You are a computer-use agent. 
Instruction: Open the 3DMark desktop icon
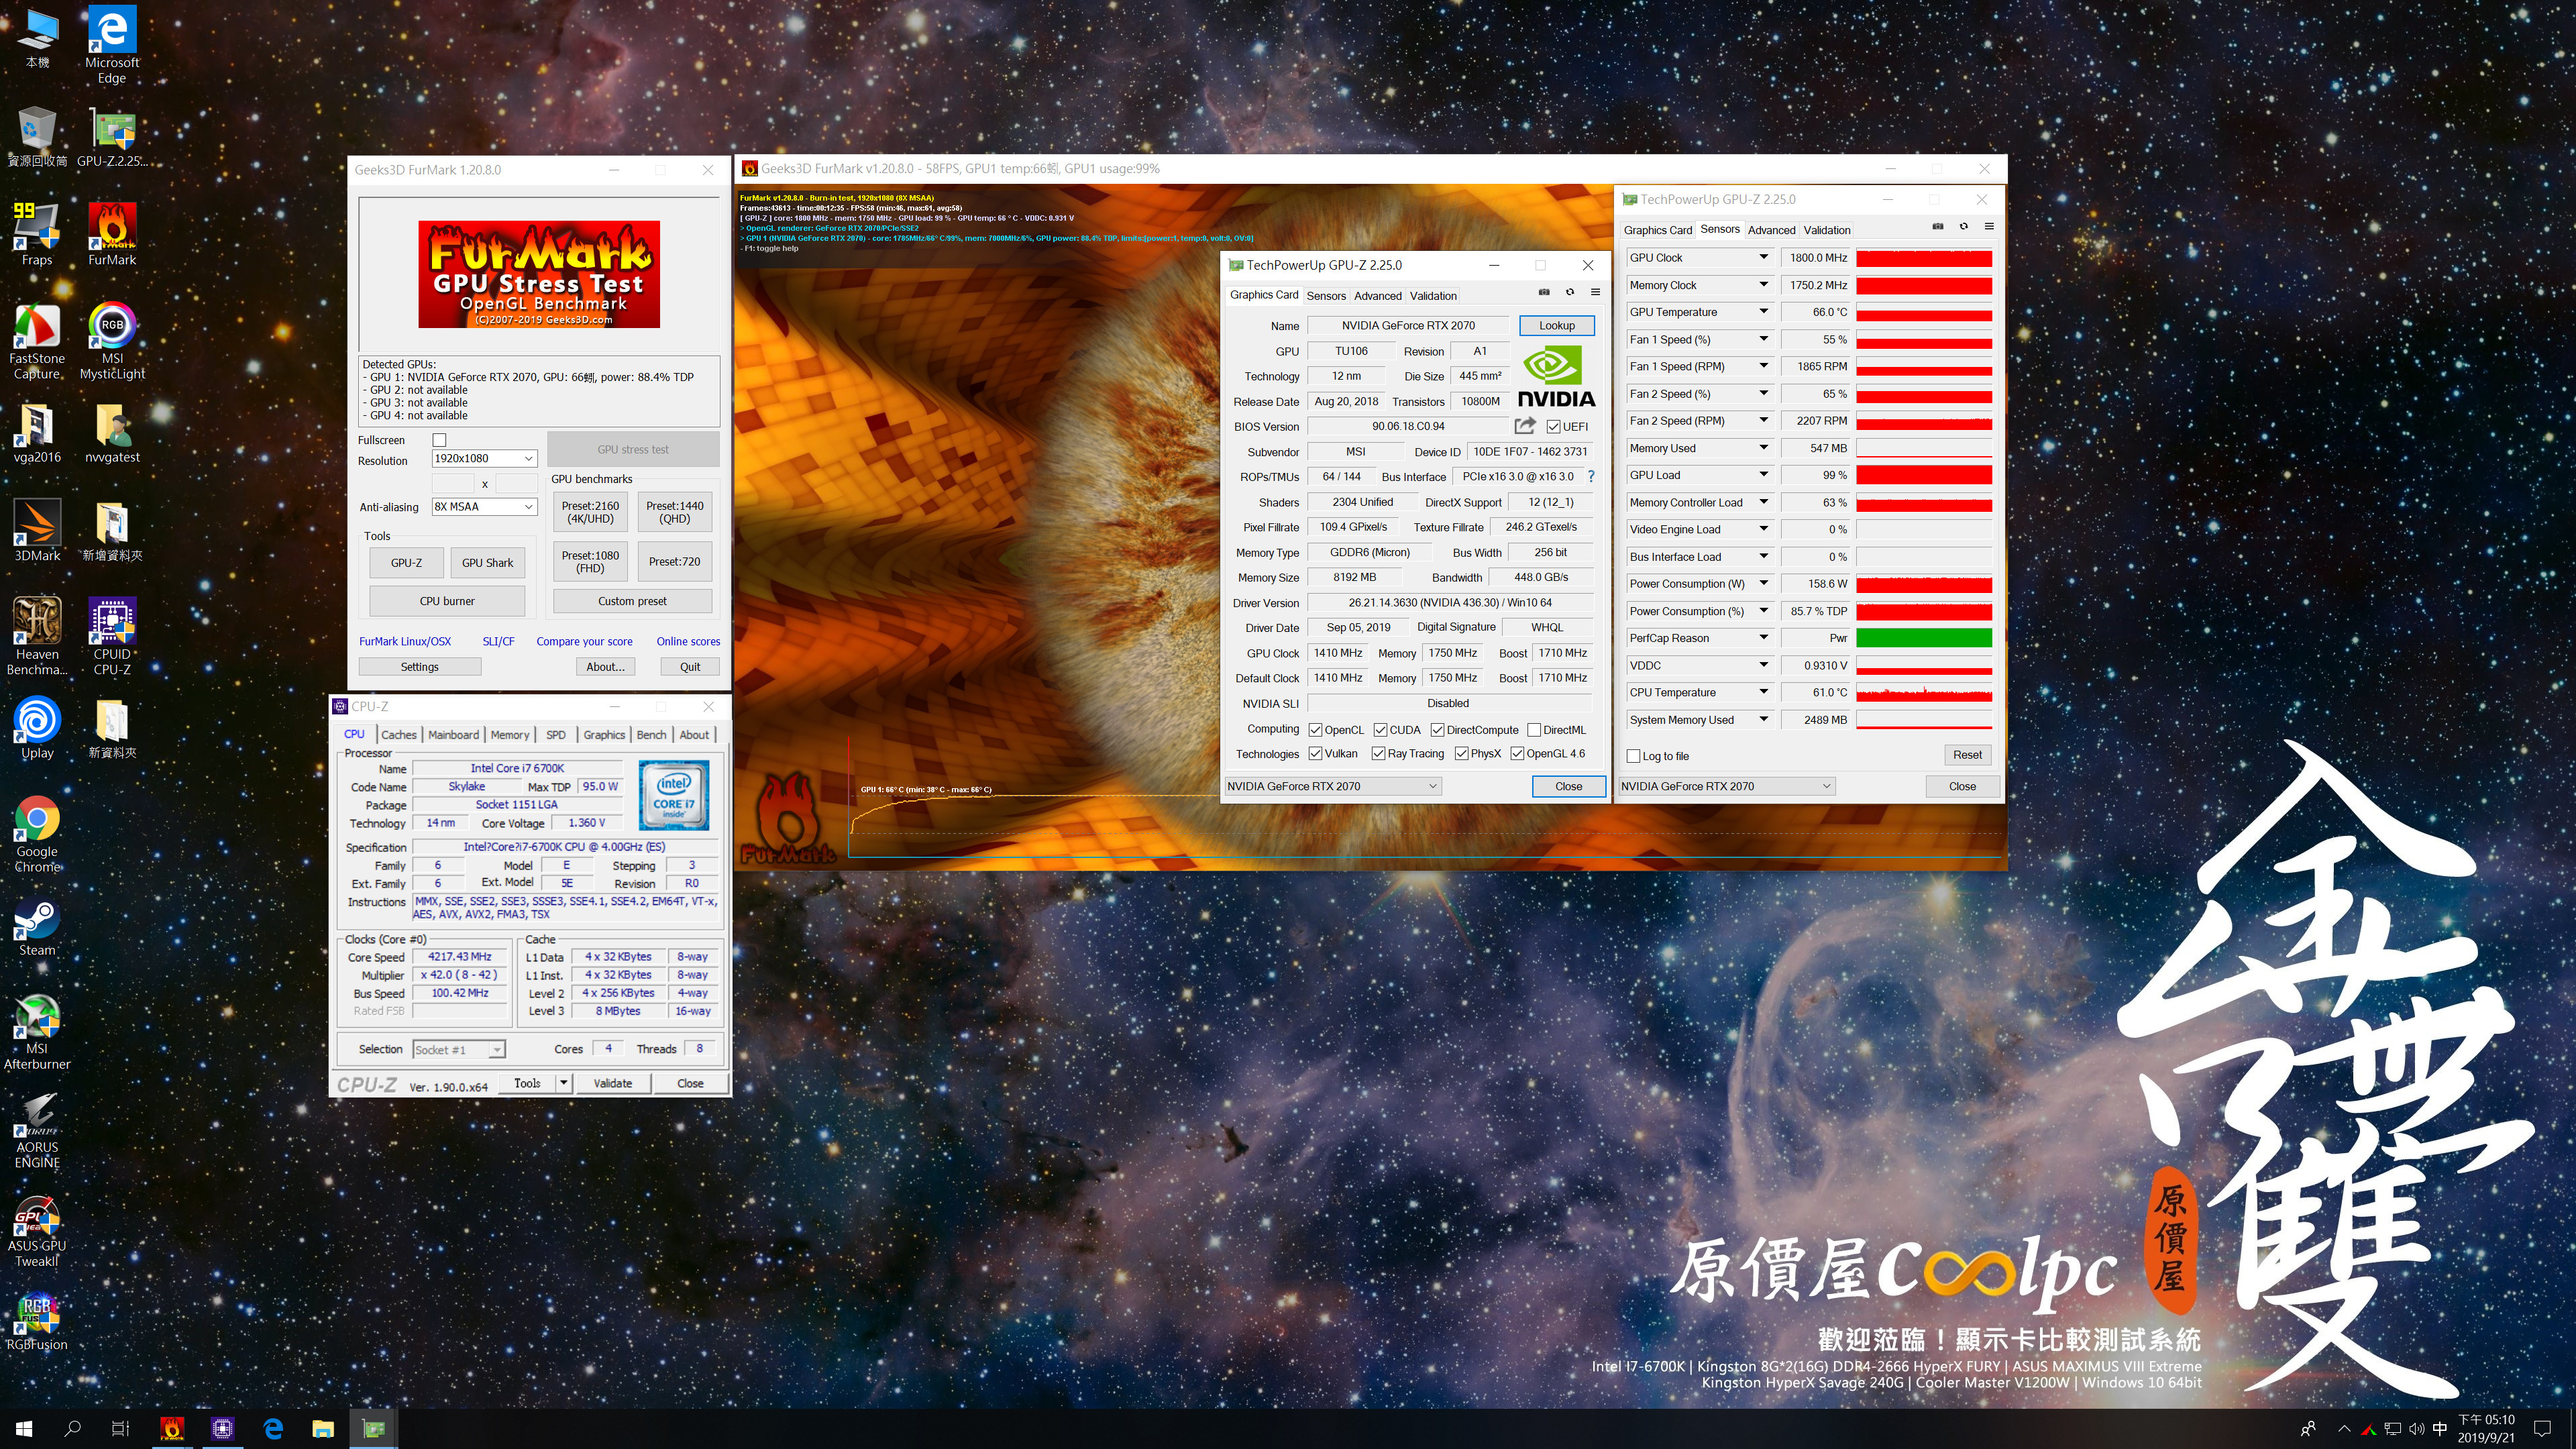[x=37, y=530]
